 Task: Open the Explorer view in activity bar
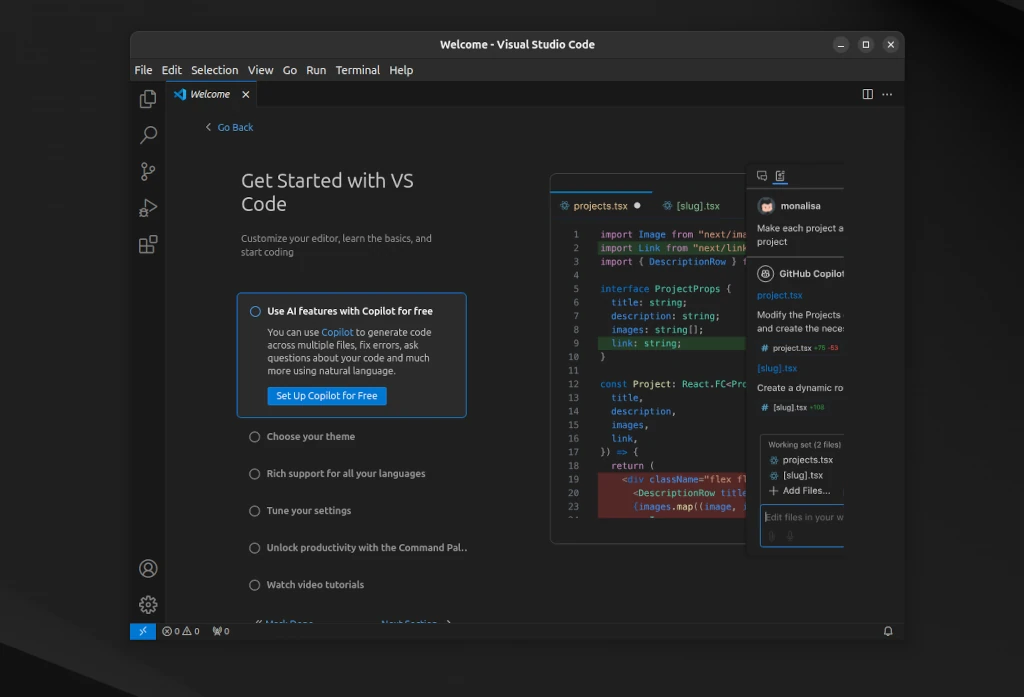pos(148,99)
